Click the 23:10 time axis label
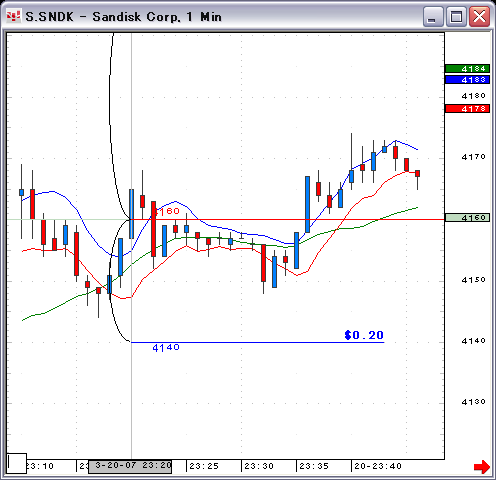This screenshot has width=496, height=480. click(x=40, y=466)
